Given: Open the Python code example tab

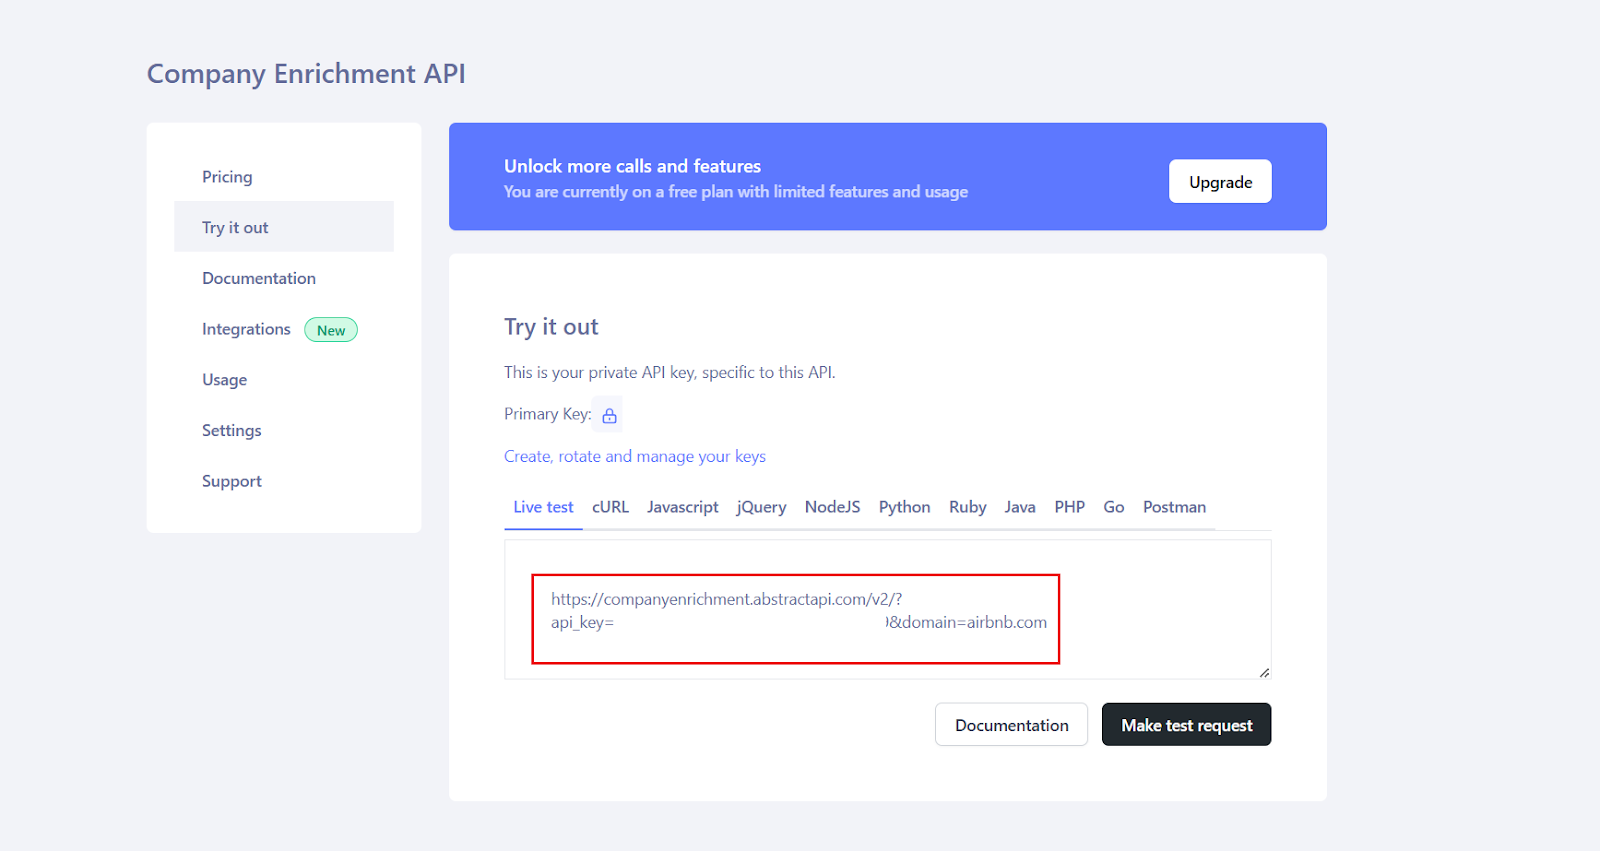Looking at the screenshot, I should coord(904,507).
